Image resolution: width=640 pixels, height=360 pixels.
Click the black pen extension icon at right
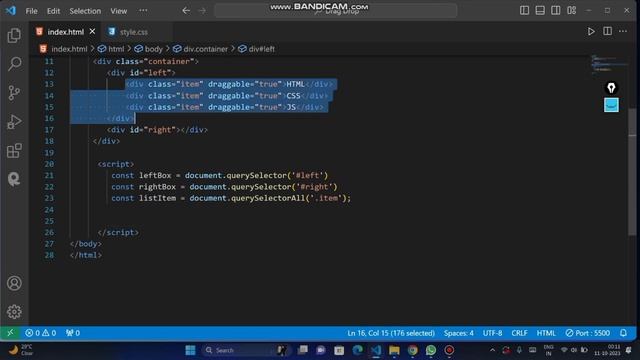[x=611, y=88]
